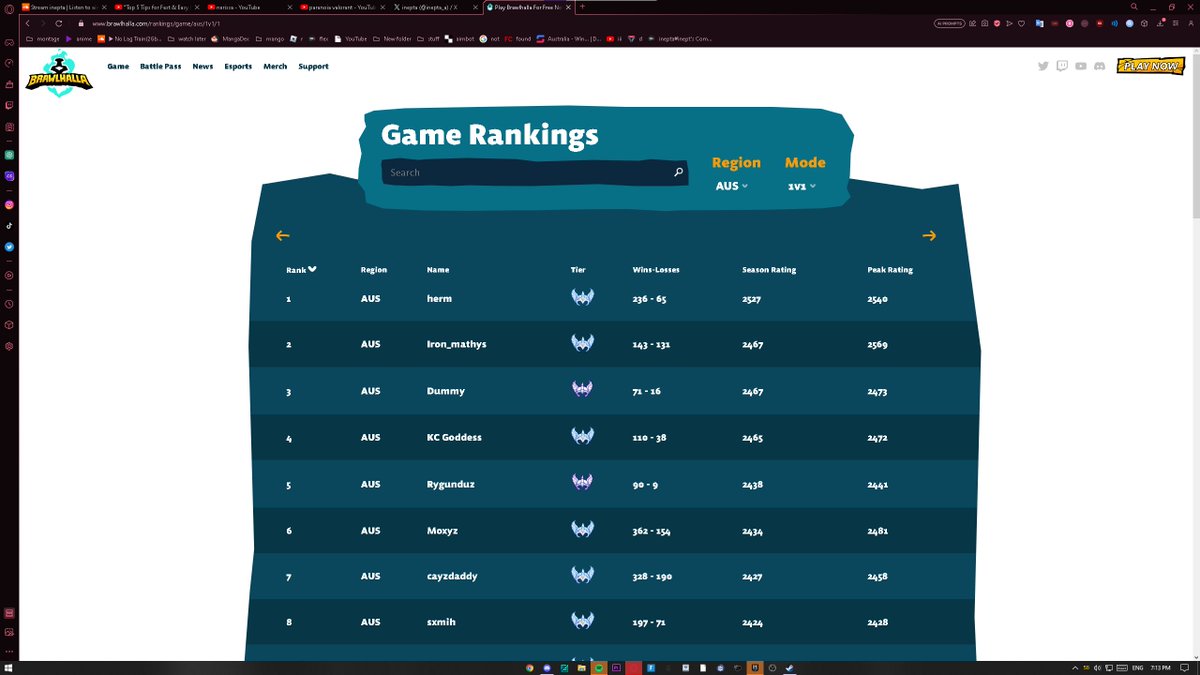Screen dimensions: 1200x675
Task: Open Battle Pass menu
Action: point(160,66)
